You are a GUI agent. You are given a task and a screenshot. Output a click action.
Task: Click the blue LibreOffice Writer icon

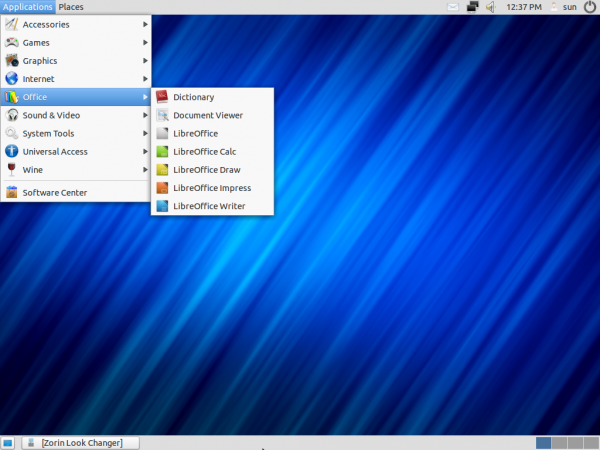pyautogui.click(x=162, y=206)
